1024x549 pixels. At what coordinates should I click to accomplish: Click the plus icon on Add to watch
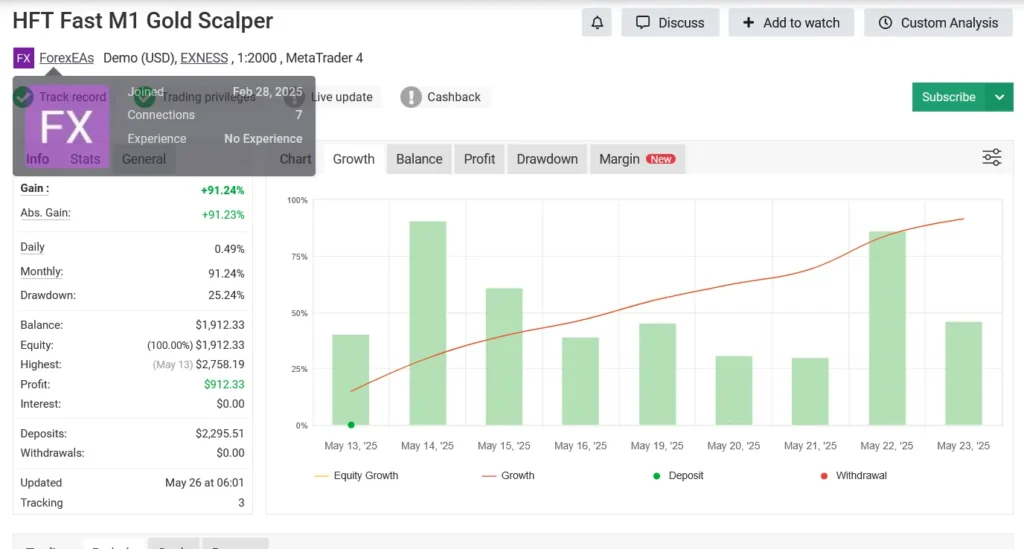click(x=748, y=23)
